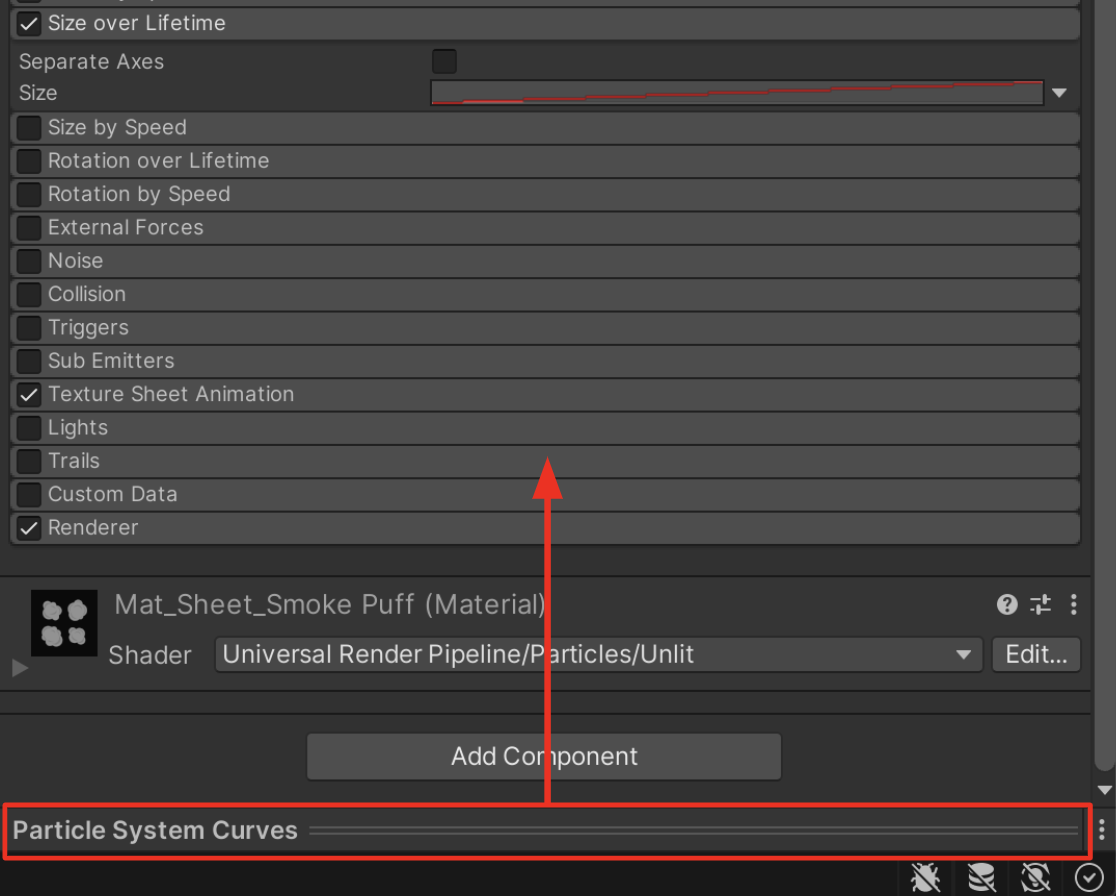Open the Shader dropdown

pos(598,655)
